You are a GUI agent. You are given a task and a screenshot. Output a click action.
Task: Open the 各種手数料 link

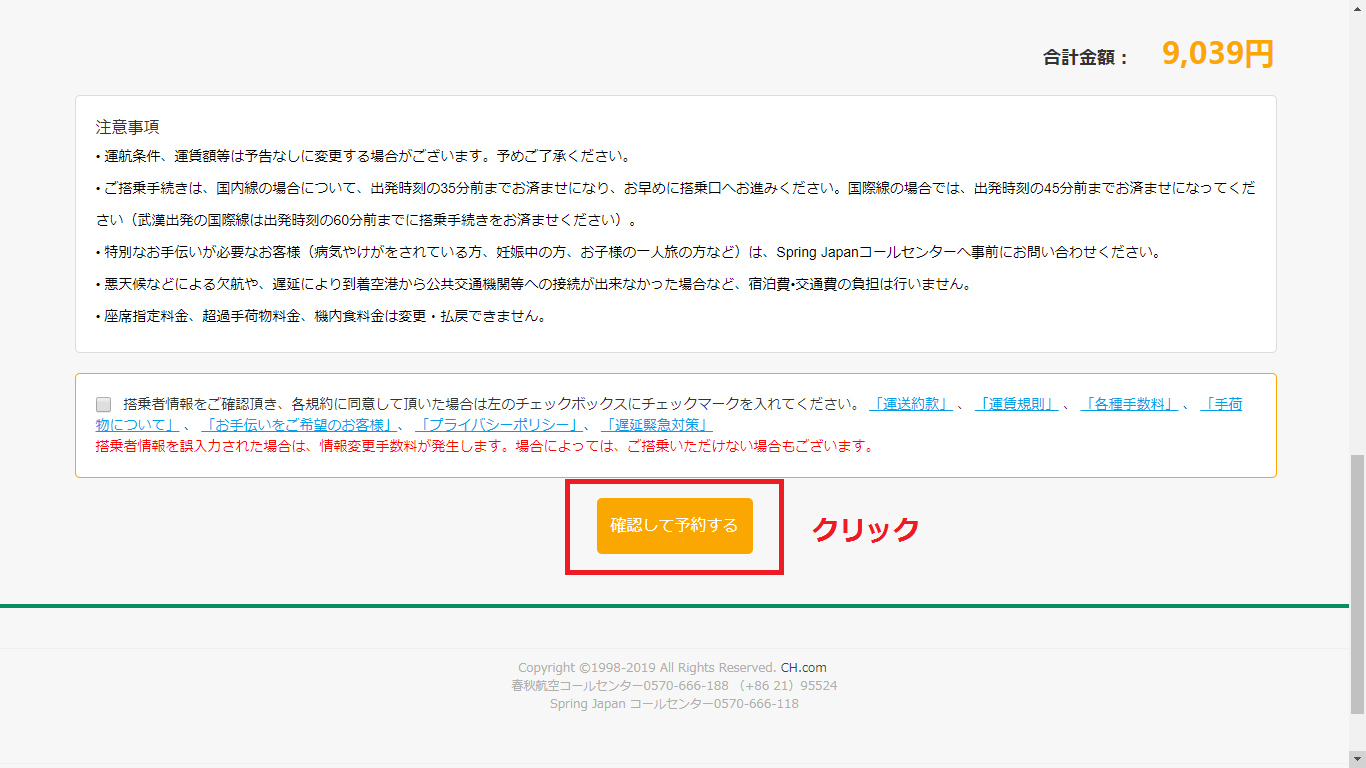(x=1129, y=405)
